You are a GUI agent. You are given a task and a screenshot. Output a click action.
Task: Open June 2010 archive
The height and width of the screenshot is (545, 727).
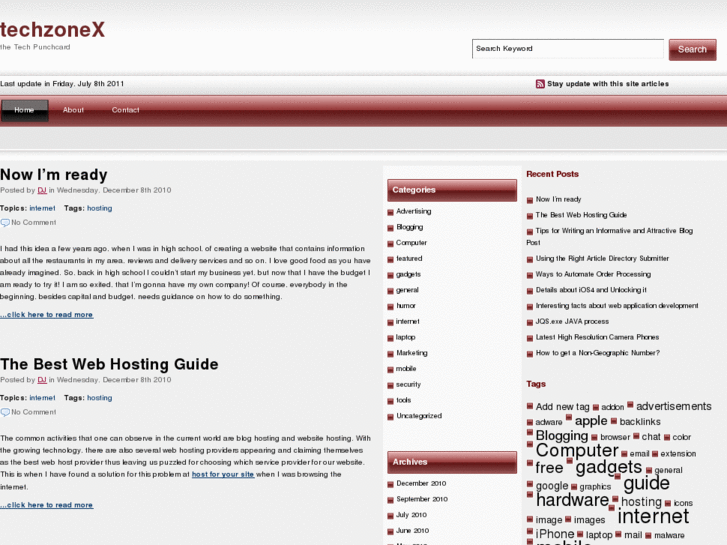point(413,531)
